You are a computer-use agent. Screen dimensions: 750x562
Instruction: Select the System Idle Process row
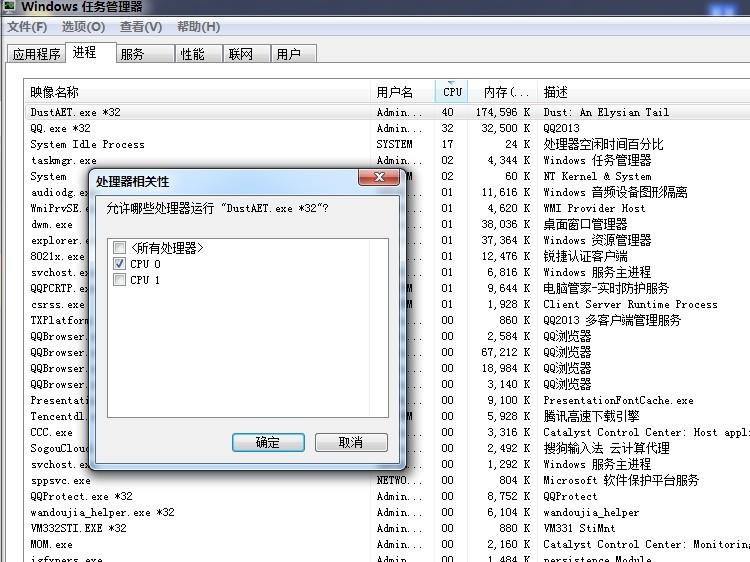387,144
